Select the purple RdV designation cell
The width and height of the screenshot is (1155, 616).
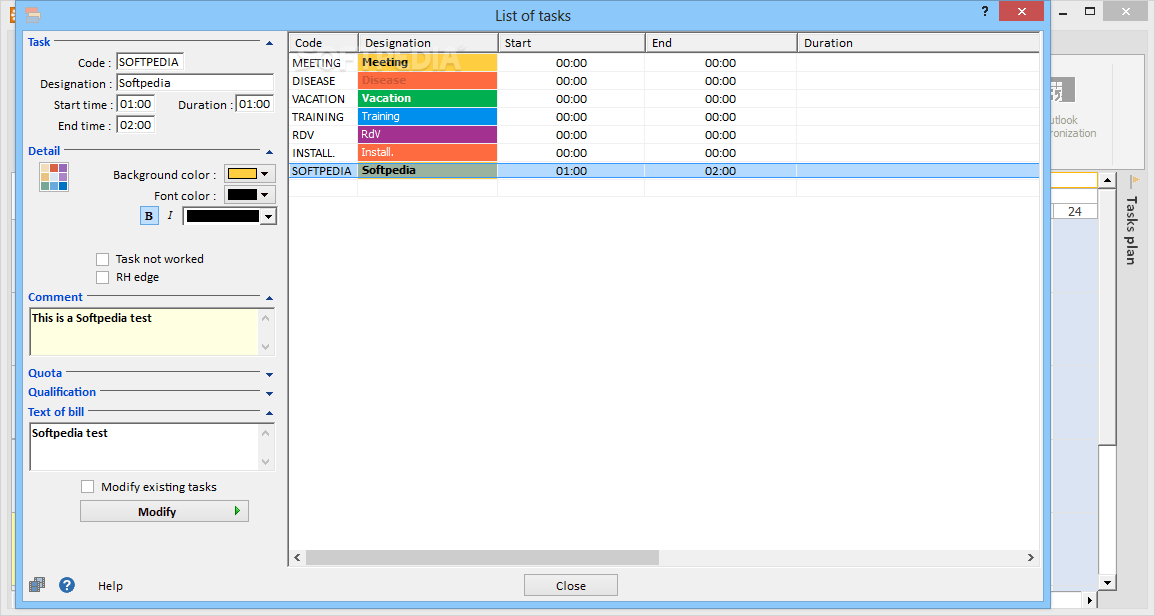coord(427,135)
